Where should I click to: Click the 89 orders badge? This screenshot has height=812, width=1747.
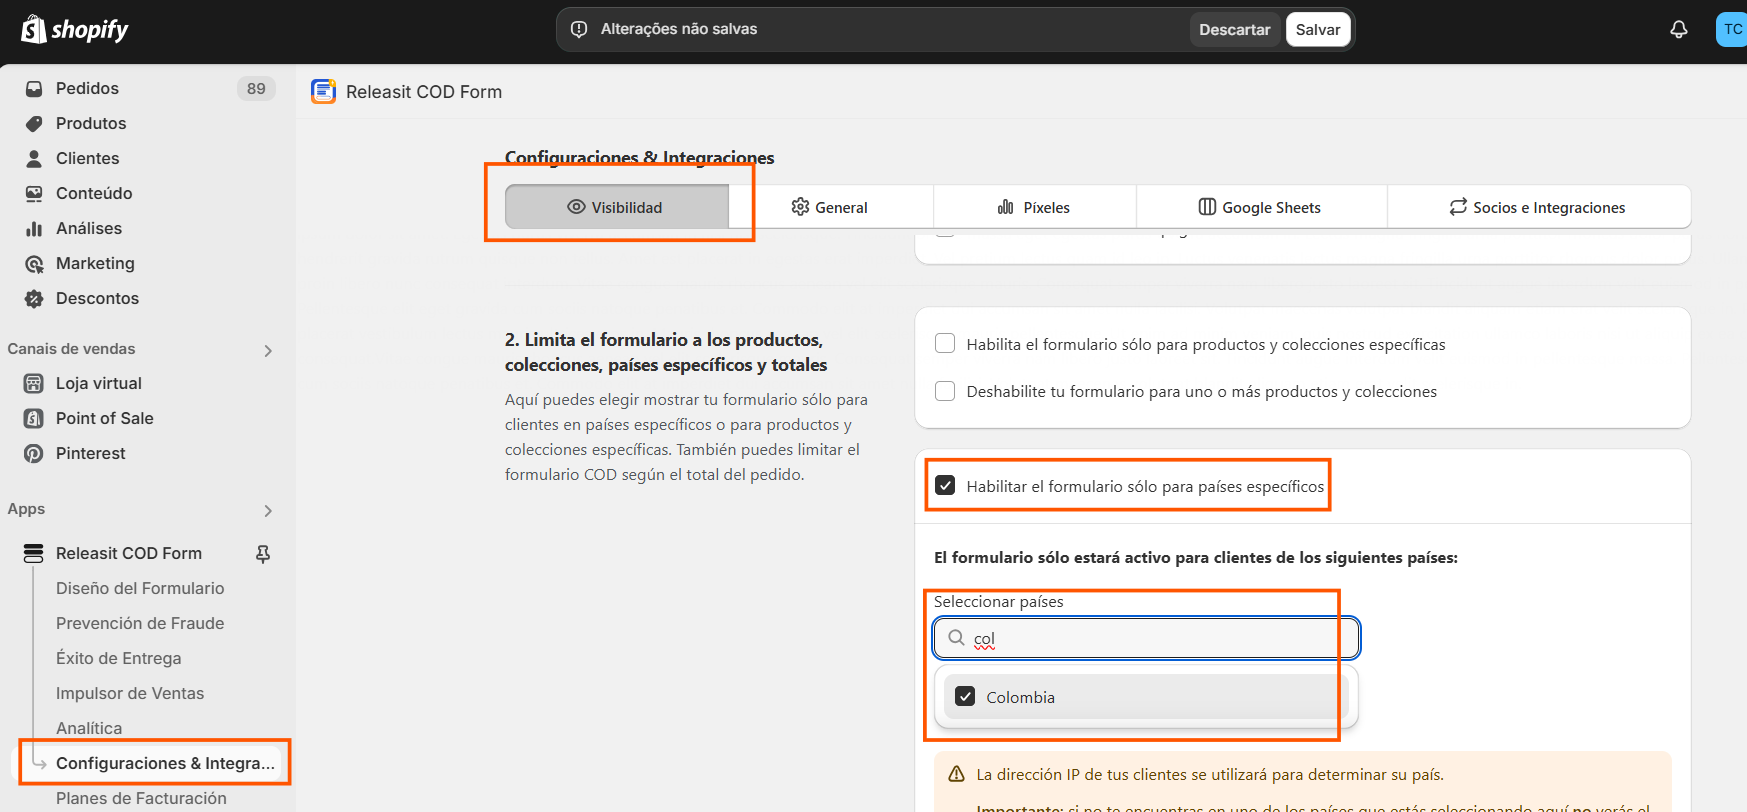256,88
